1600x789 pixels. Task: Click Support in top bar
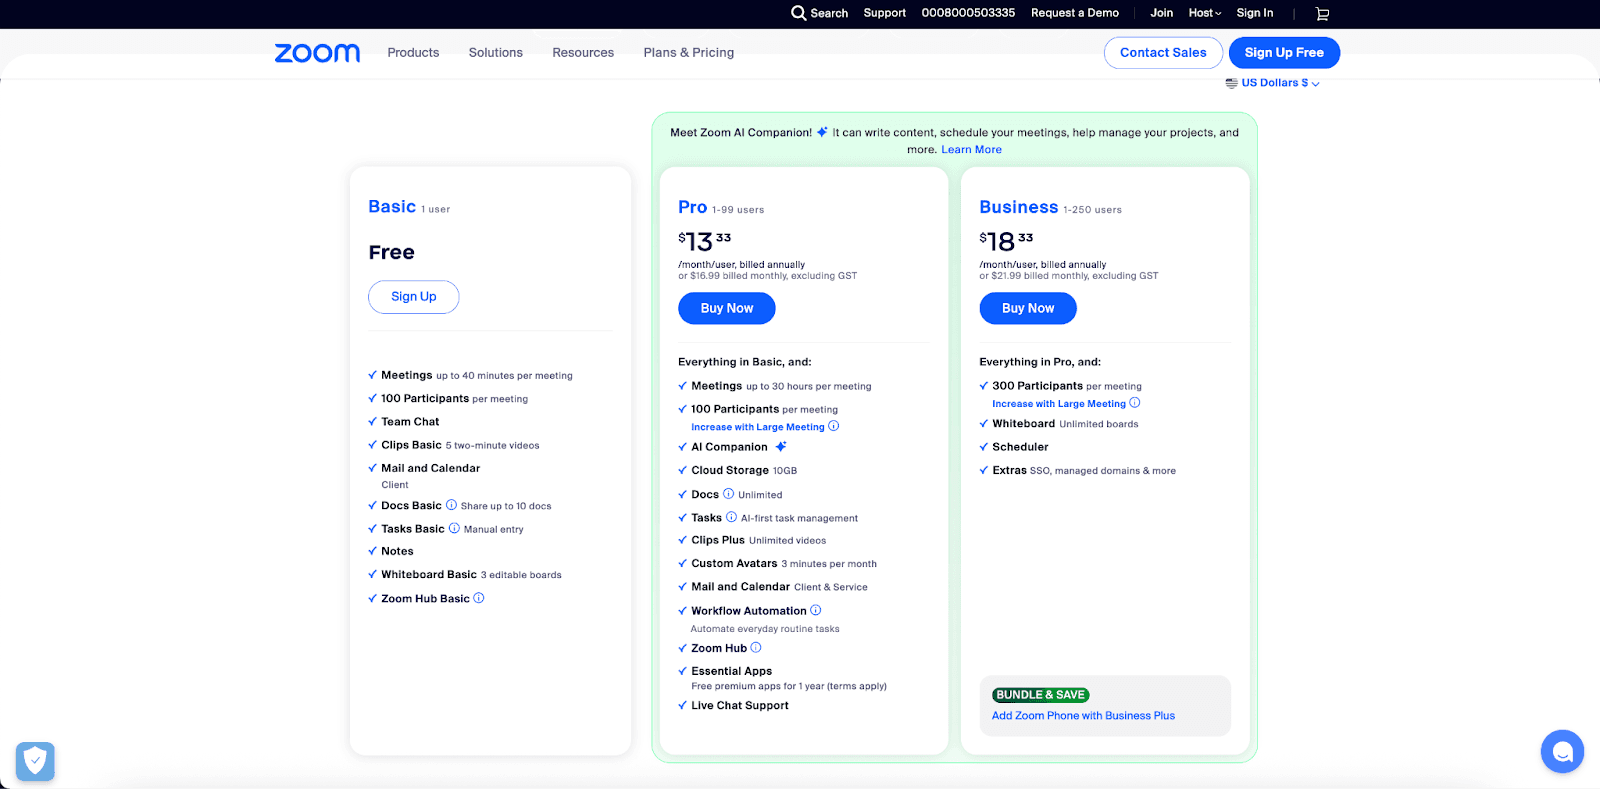(885, 13)
